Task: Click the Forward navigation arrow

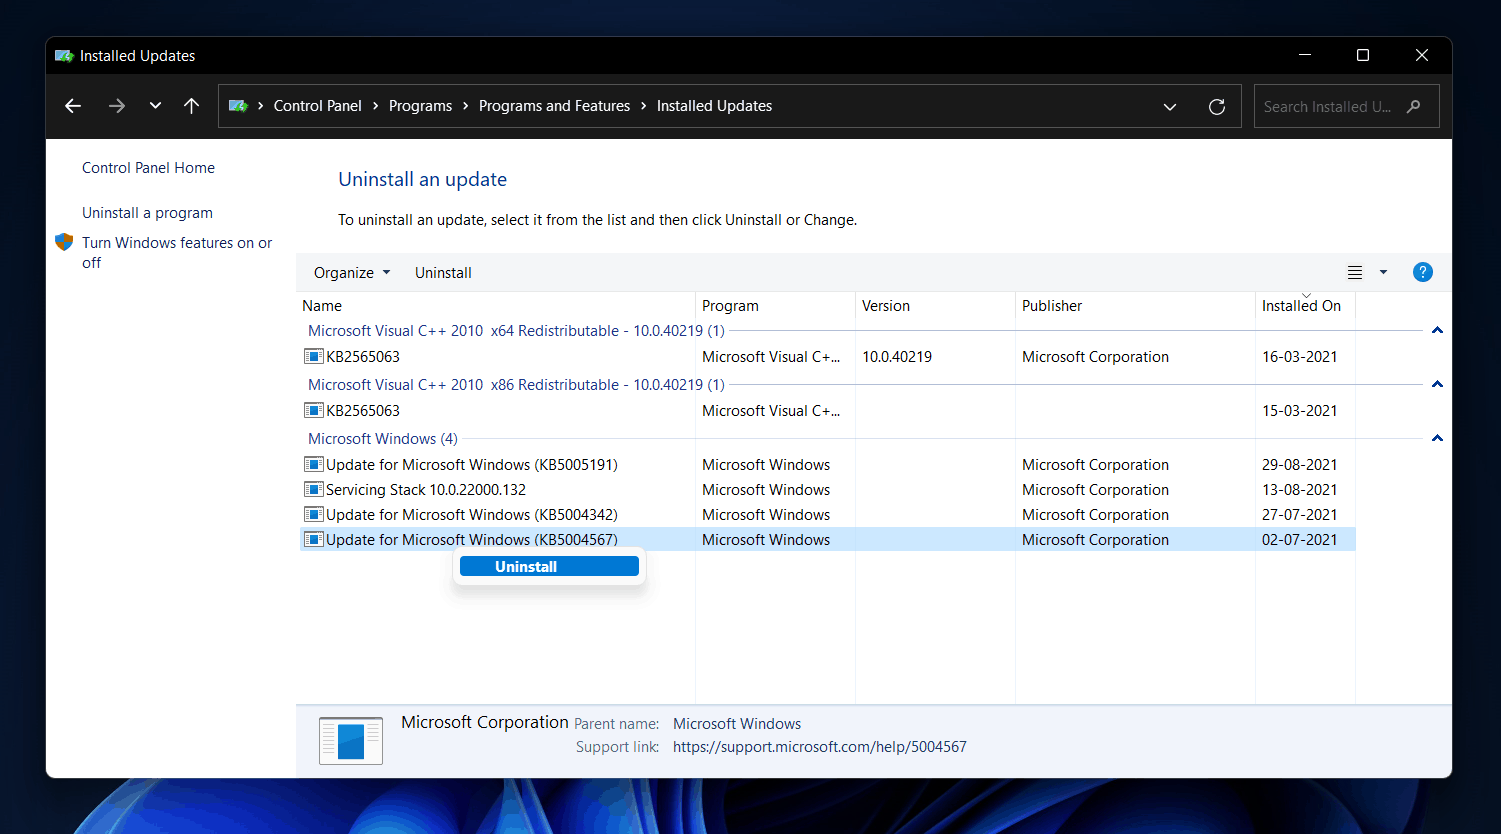Action: point(117,106)
